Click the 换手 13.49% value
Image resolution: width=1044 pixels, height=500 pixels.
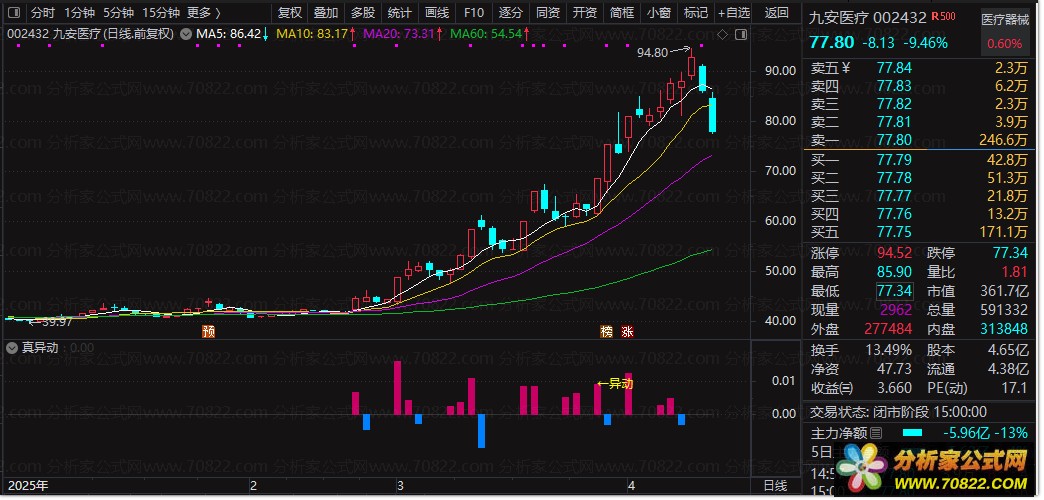[890, 350]
